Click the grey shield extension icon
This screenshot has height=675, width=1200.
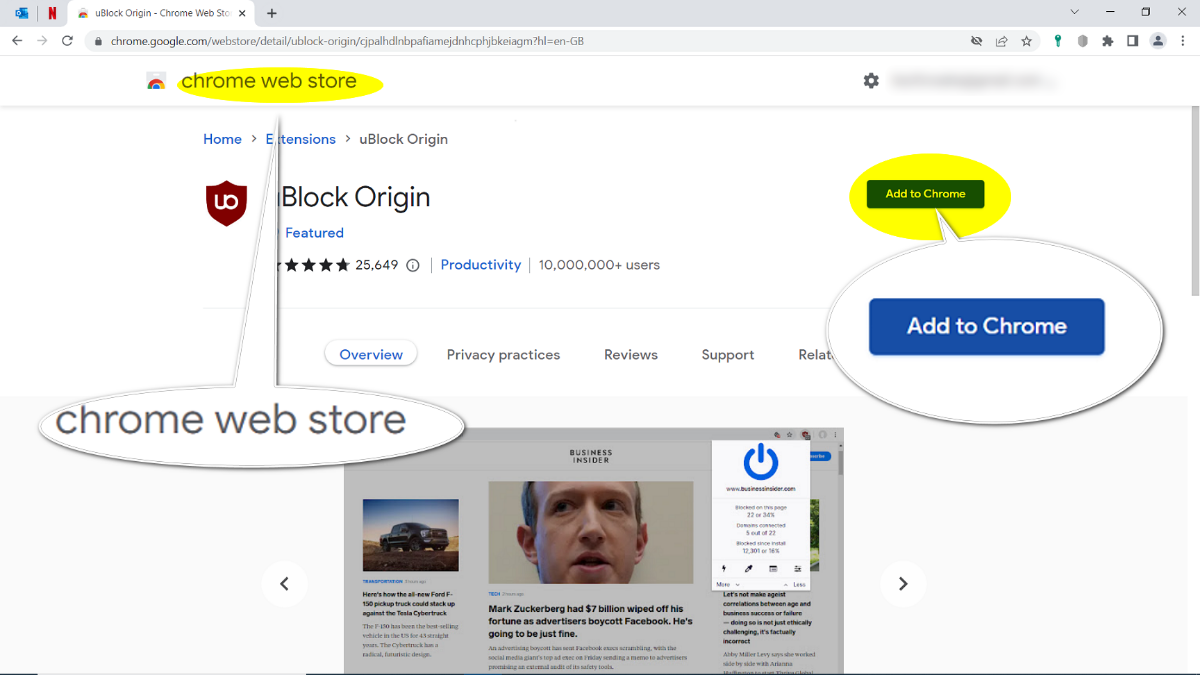coord(1082,41)
